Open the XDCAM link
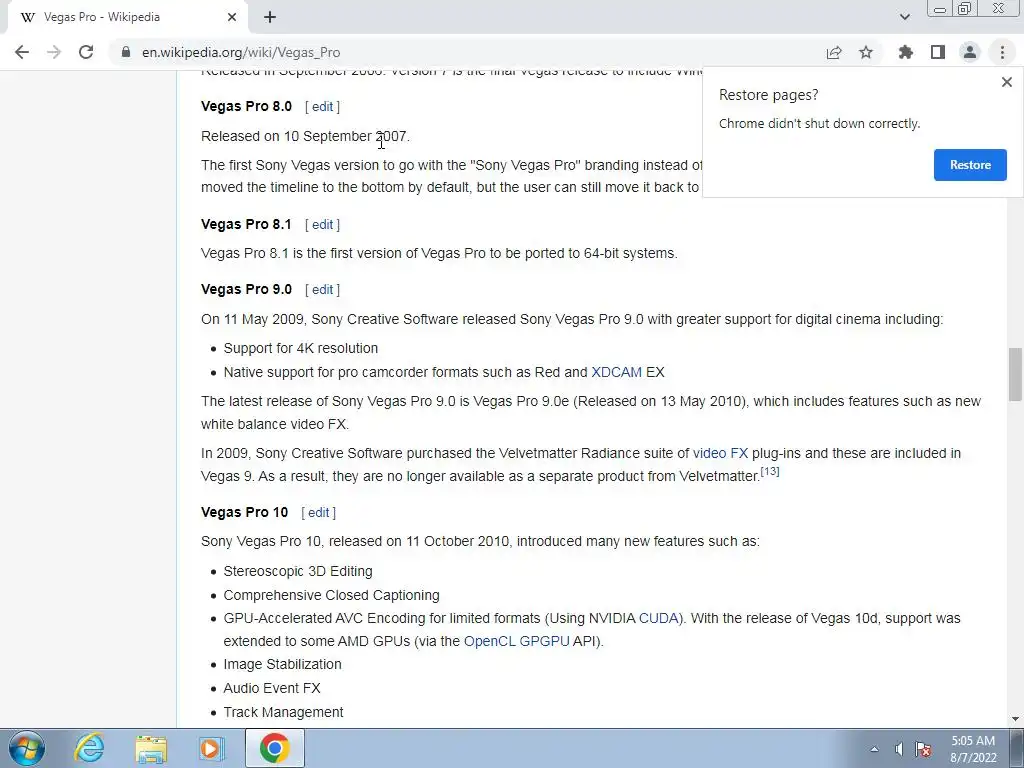 616,372
